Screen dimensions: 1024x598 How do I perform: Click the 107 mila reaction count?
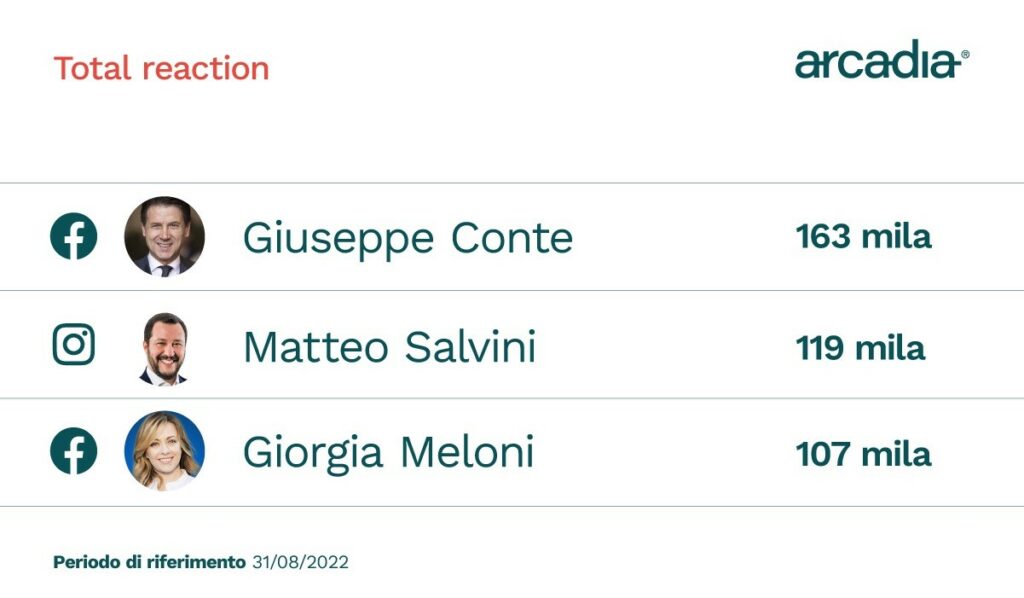coord(863,454)
